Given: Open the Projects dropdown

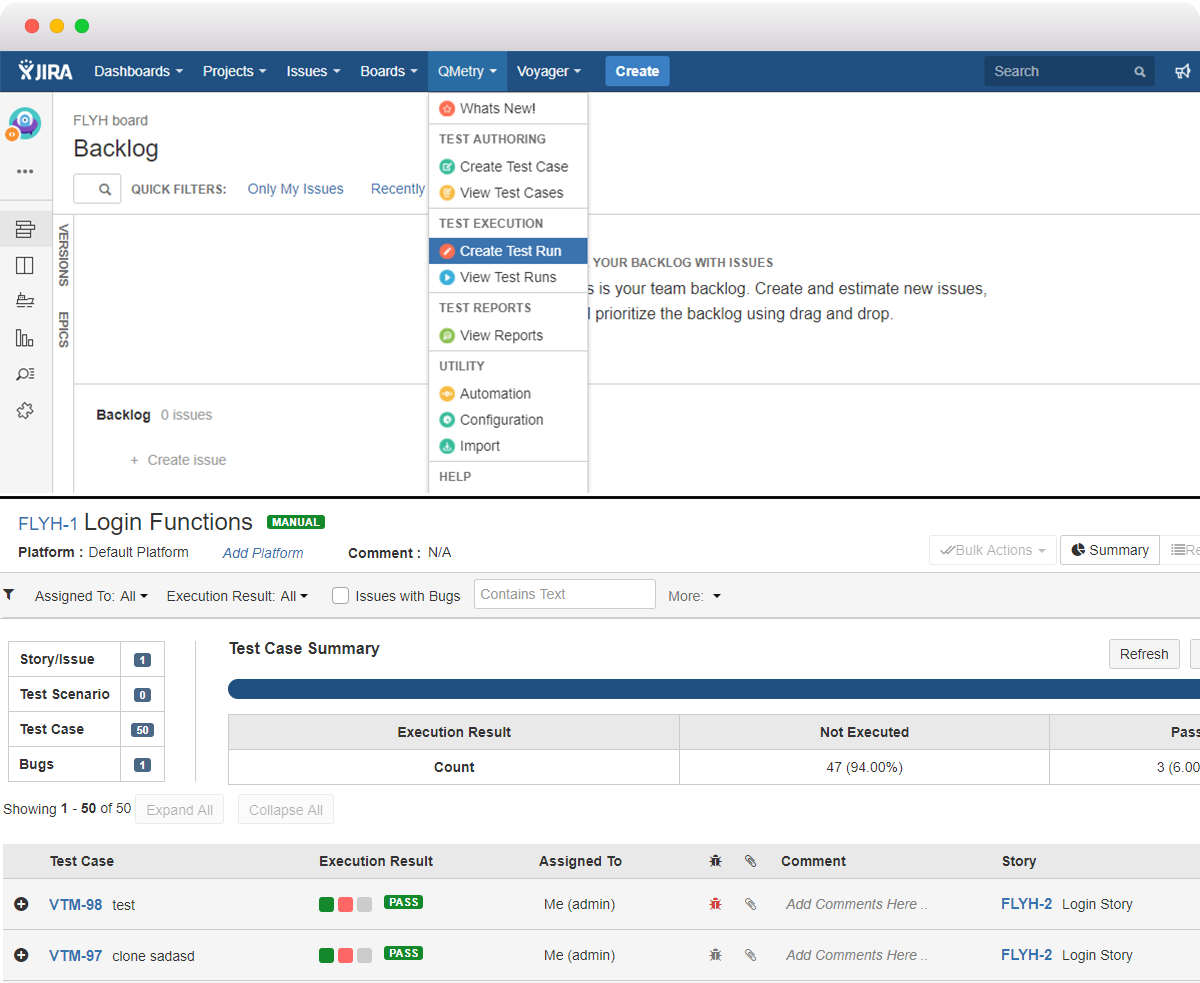Looking at the screenshot, I should [x=234, y=71].
